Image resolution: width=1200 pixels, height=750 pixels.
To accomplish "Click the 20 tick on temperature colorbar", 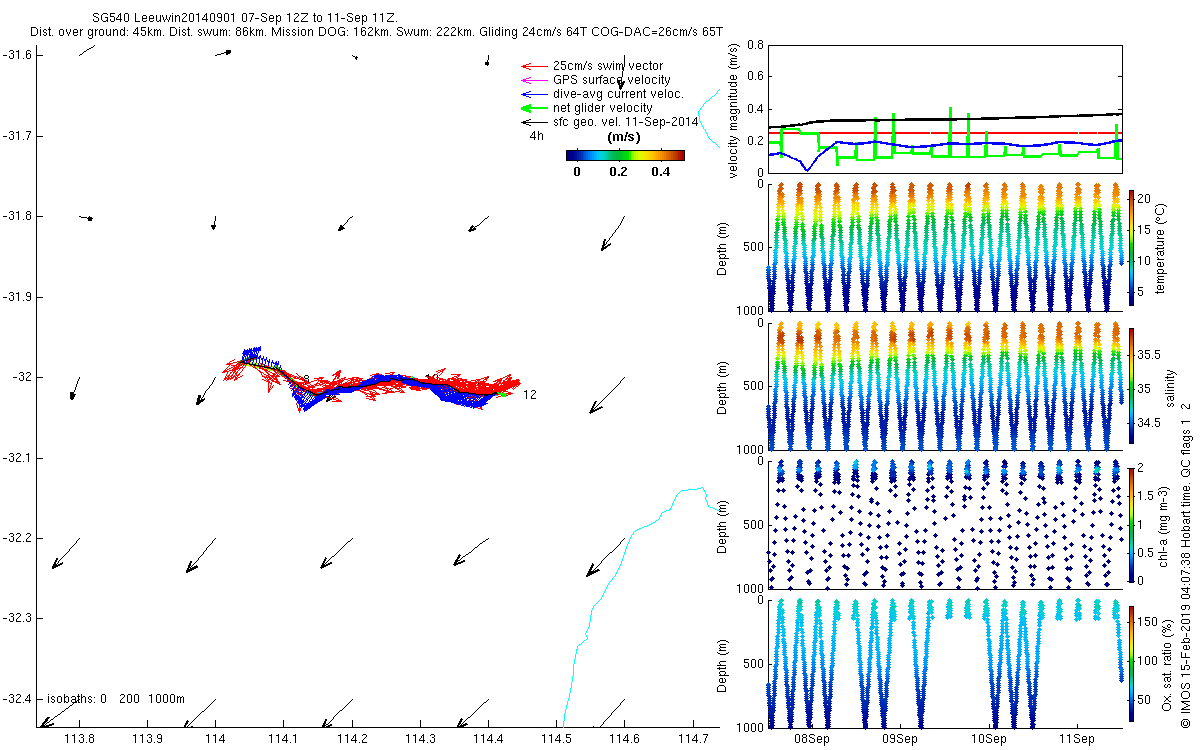I will coord(1146,199).
